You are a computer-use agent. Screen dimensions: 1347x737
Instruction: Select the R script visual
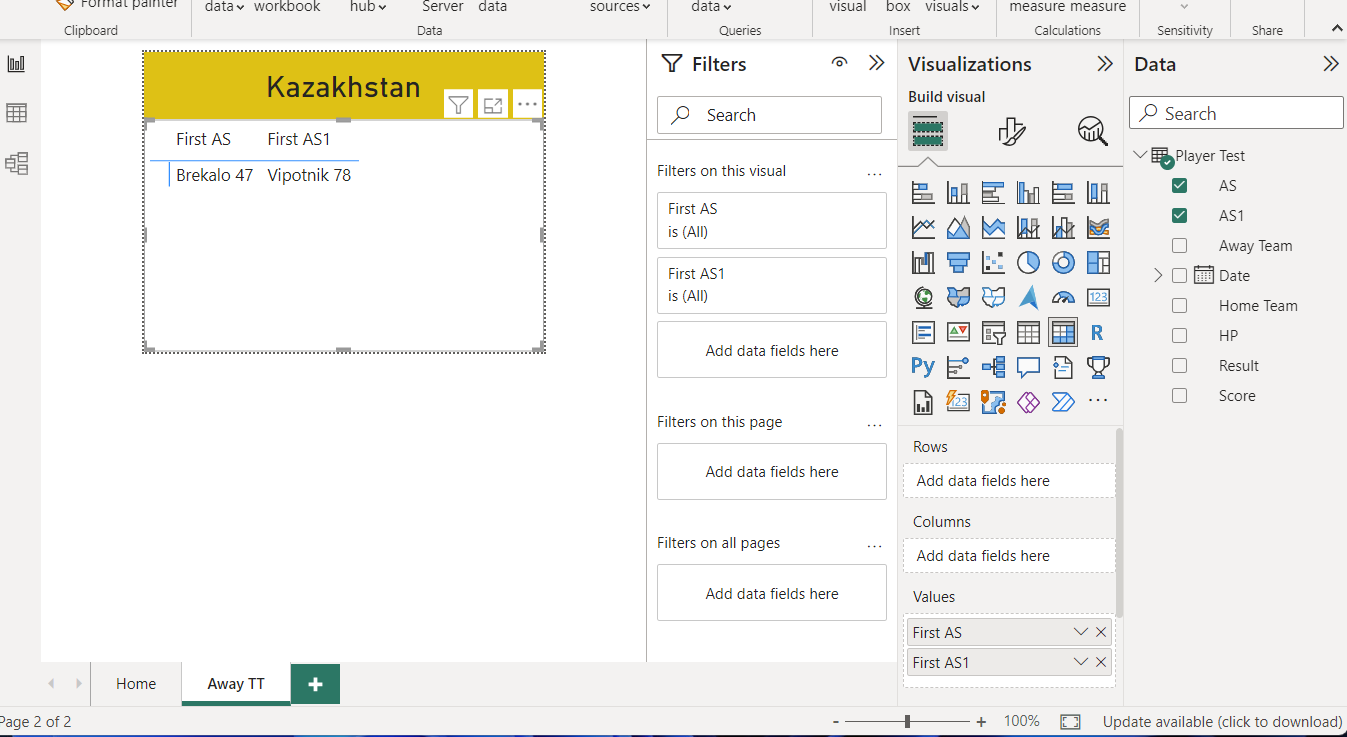[x=1098, y=332]
